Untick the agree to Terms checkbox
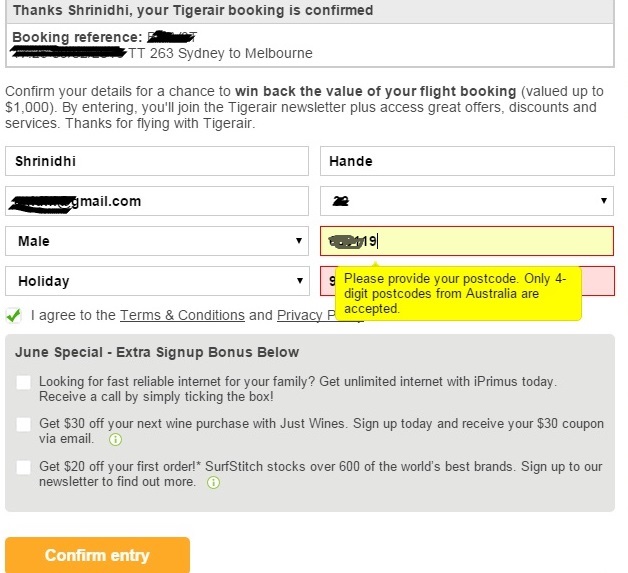628x573 pixels. click(x=14, y=315)
